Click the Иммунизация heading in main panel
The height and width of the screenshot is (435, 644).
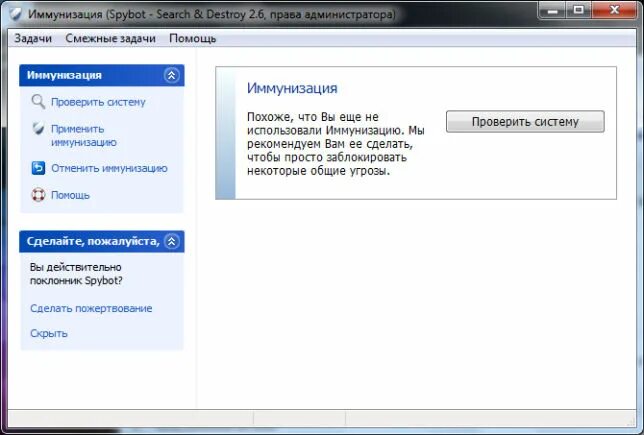[292, 88]
